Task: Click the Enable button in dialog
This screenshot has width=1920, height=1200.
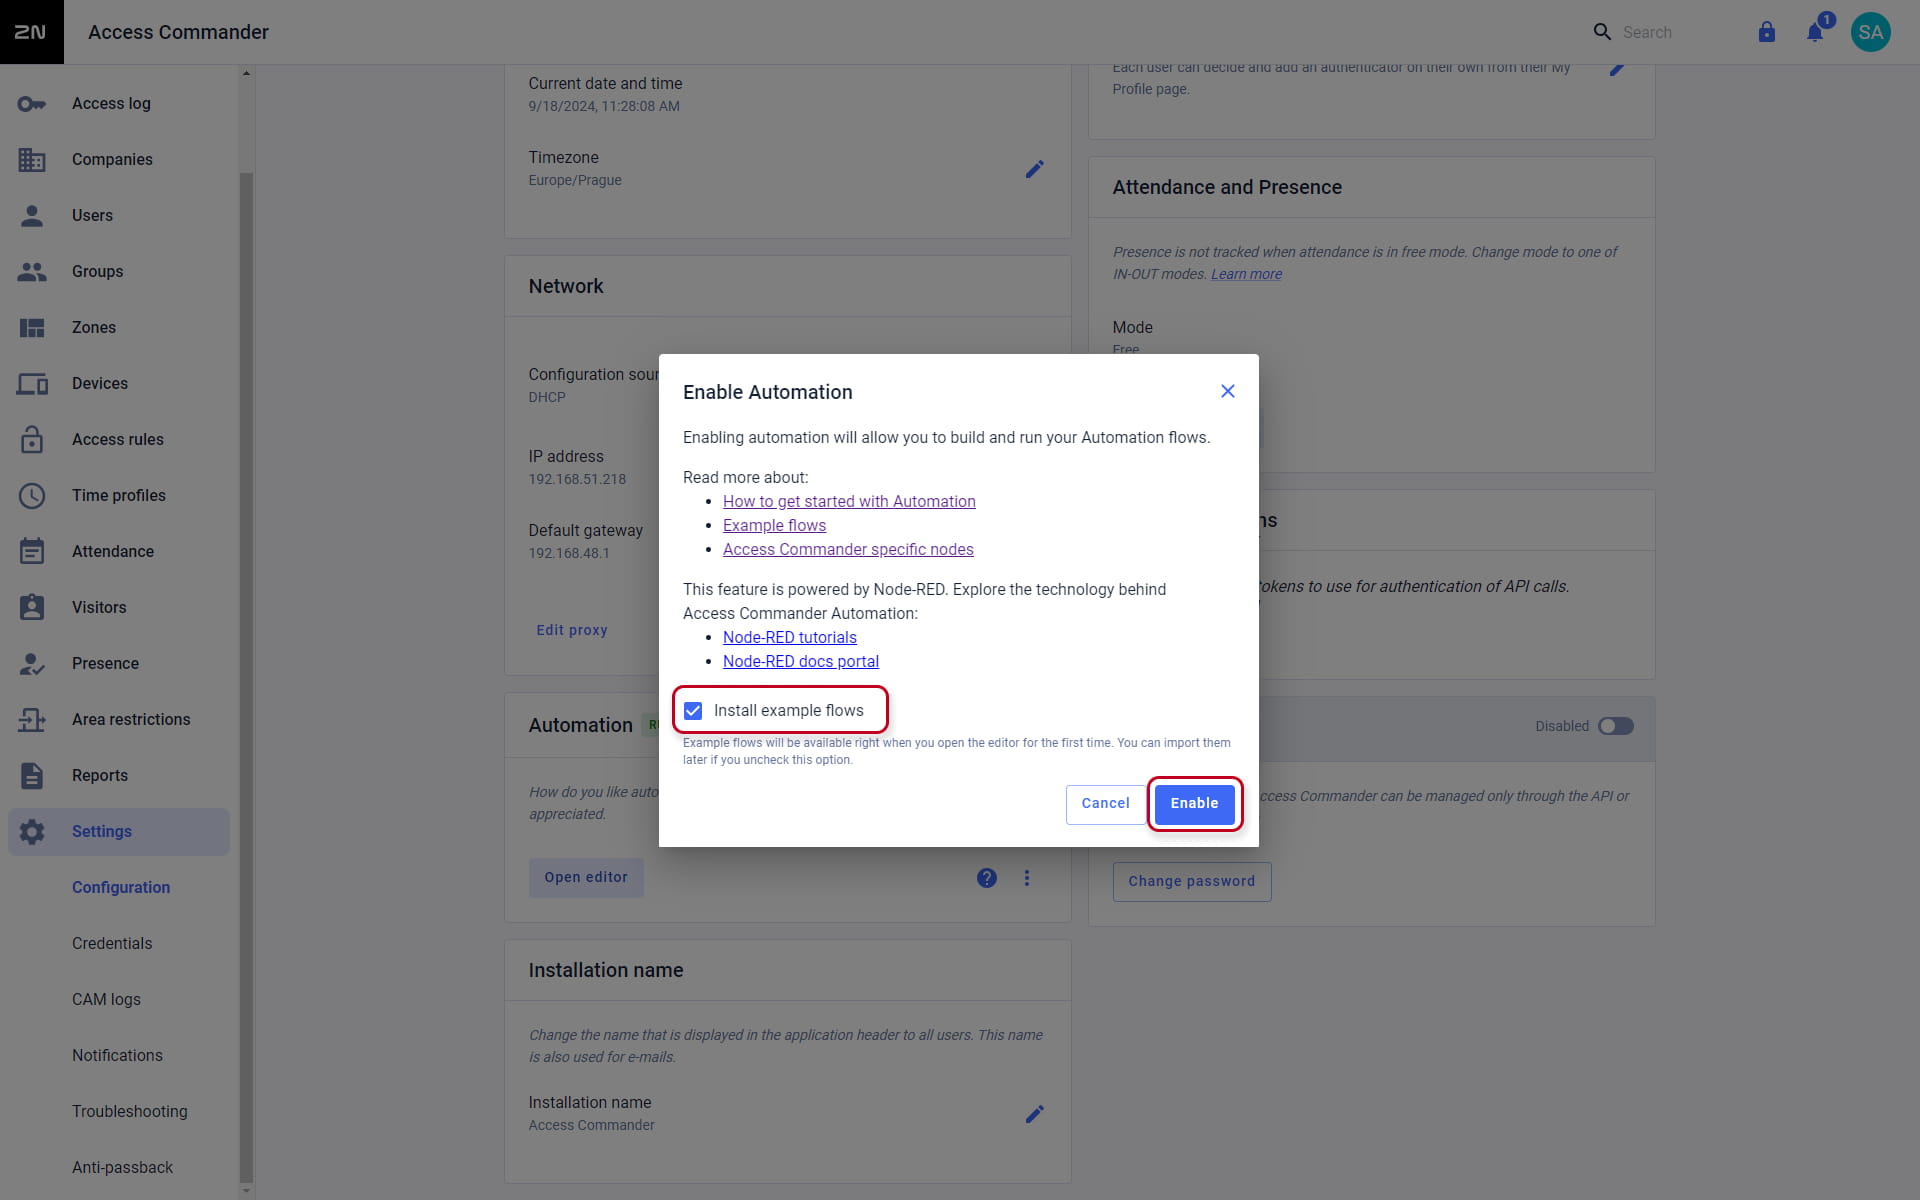Action: (x=1195, y=804)
